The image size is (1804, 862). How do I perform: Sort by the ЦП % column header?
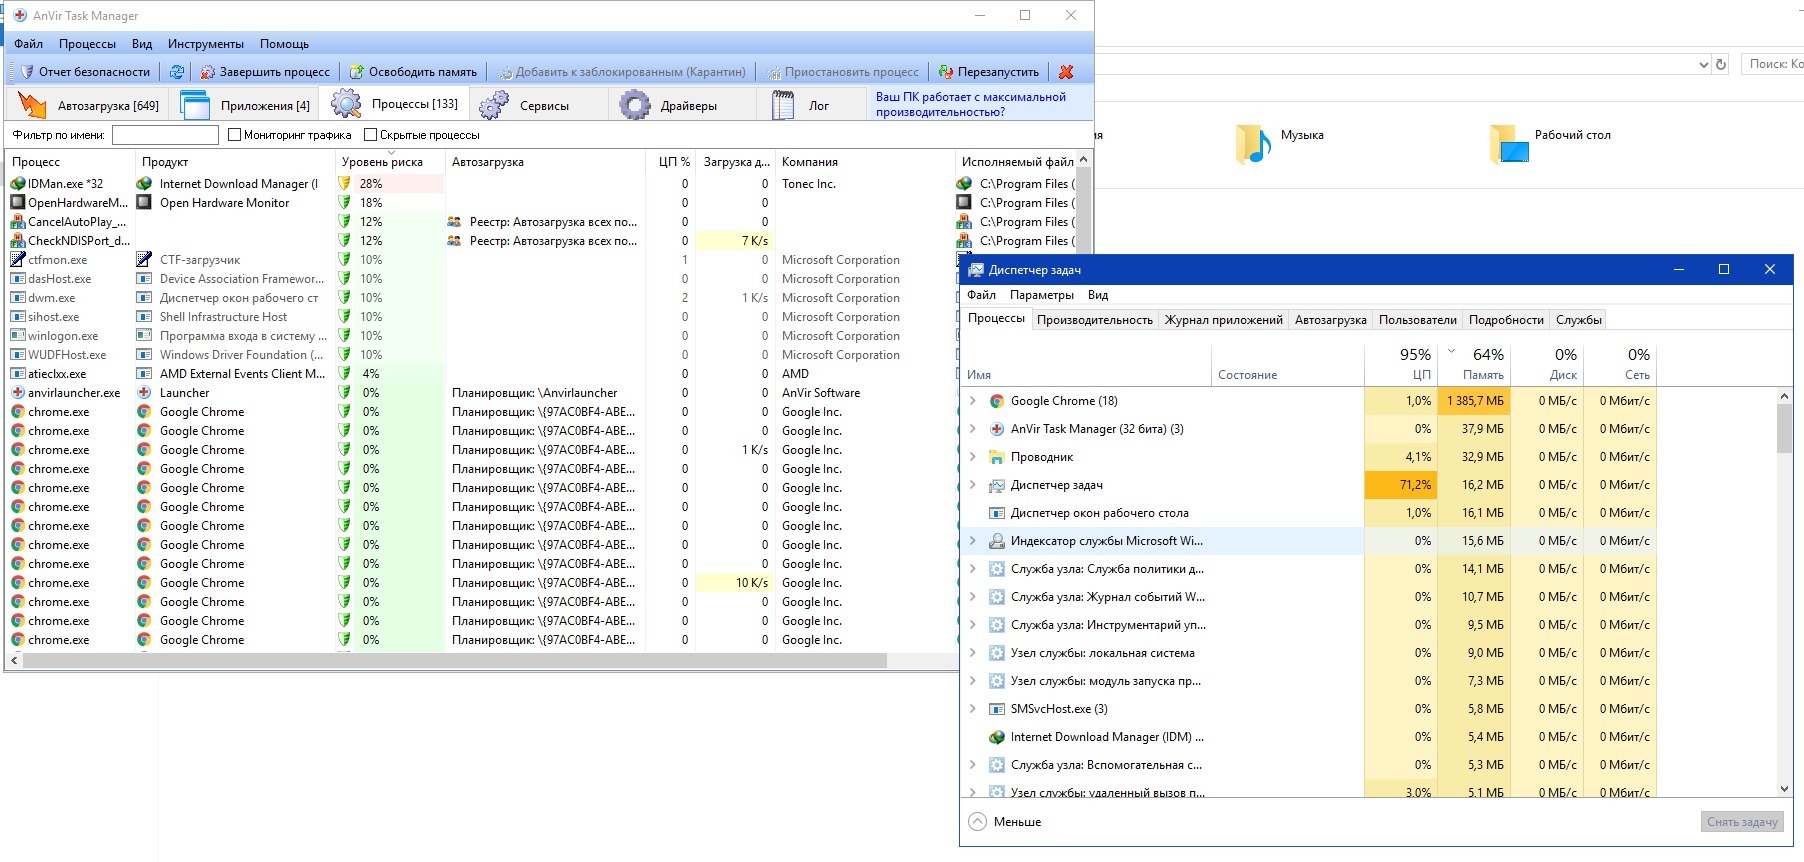(672, 162)
